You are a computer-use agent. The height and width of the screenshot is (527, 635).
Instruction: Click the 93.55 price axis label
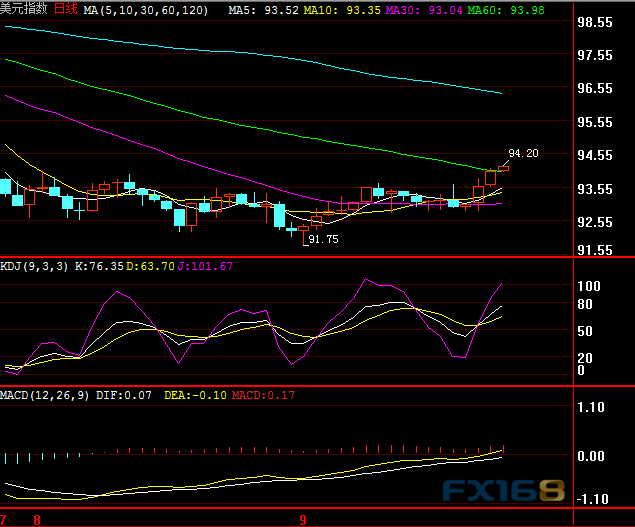click(x=595, y=189)
